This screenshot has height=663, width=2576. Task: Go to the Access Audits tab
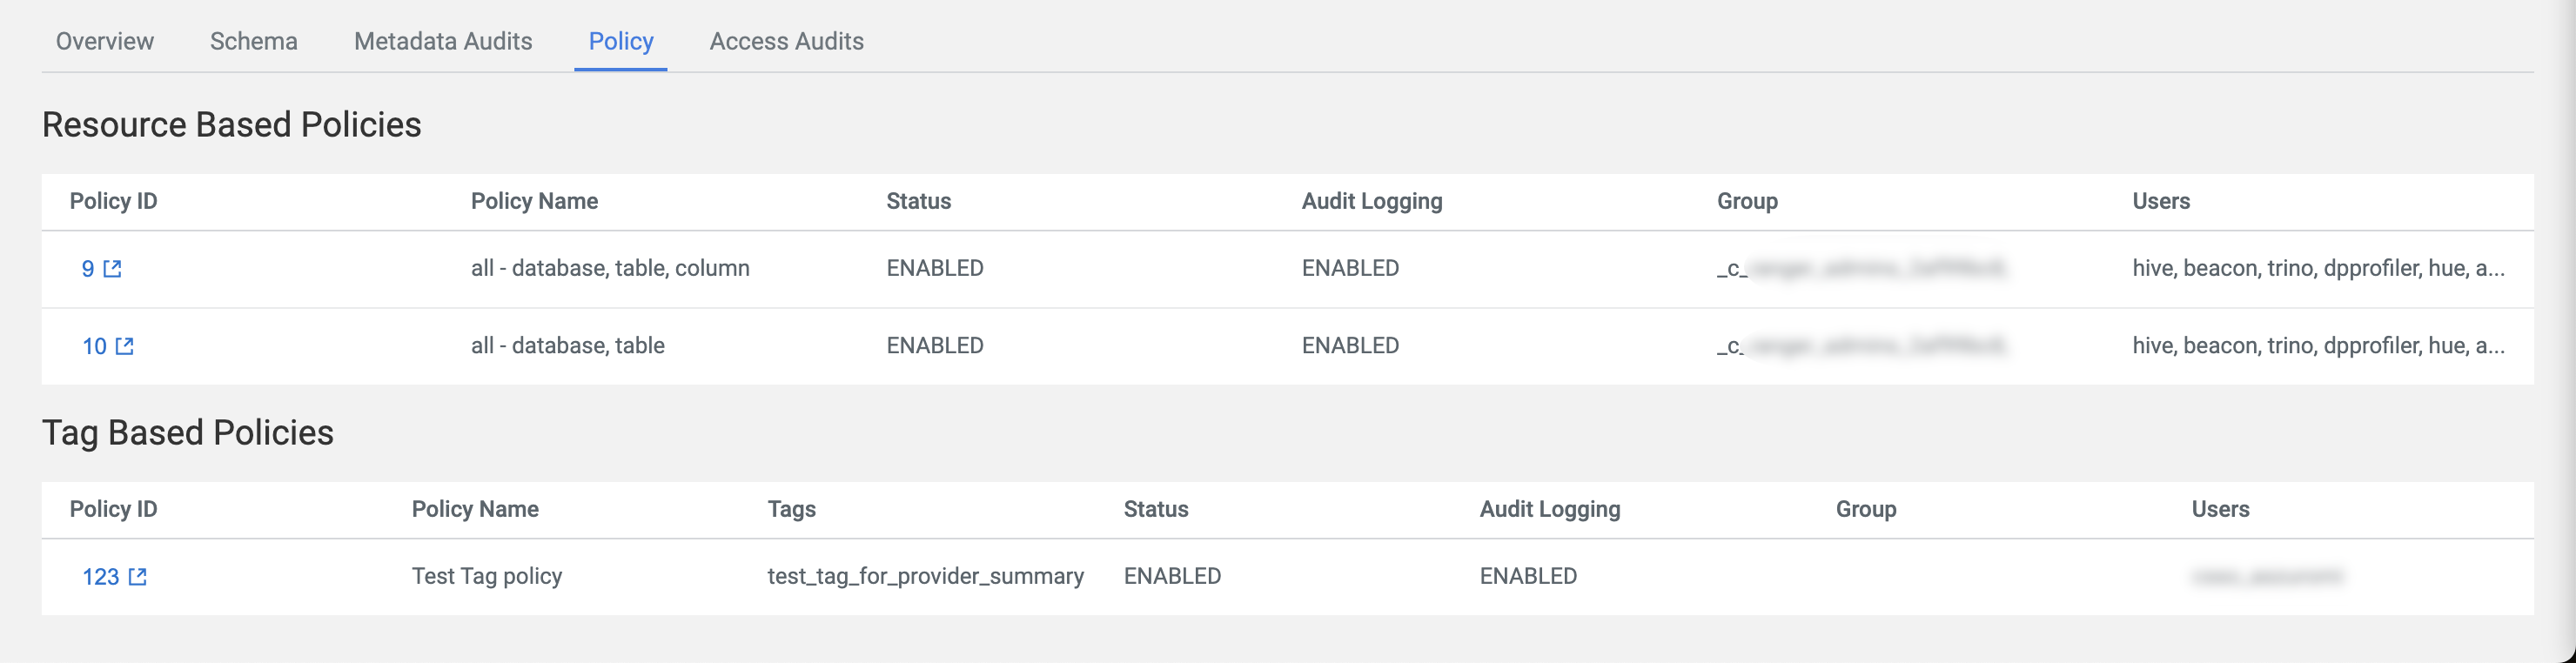point(787,41)
